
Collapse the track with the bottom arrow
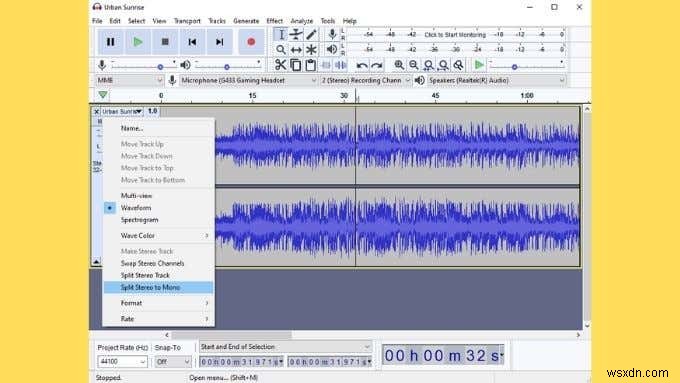(x=96, y=262)
